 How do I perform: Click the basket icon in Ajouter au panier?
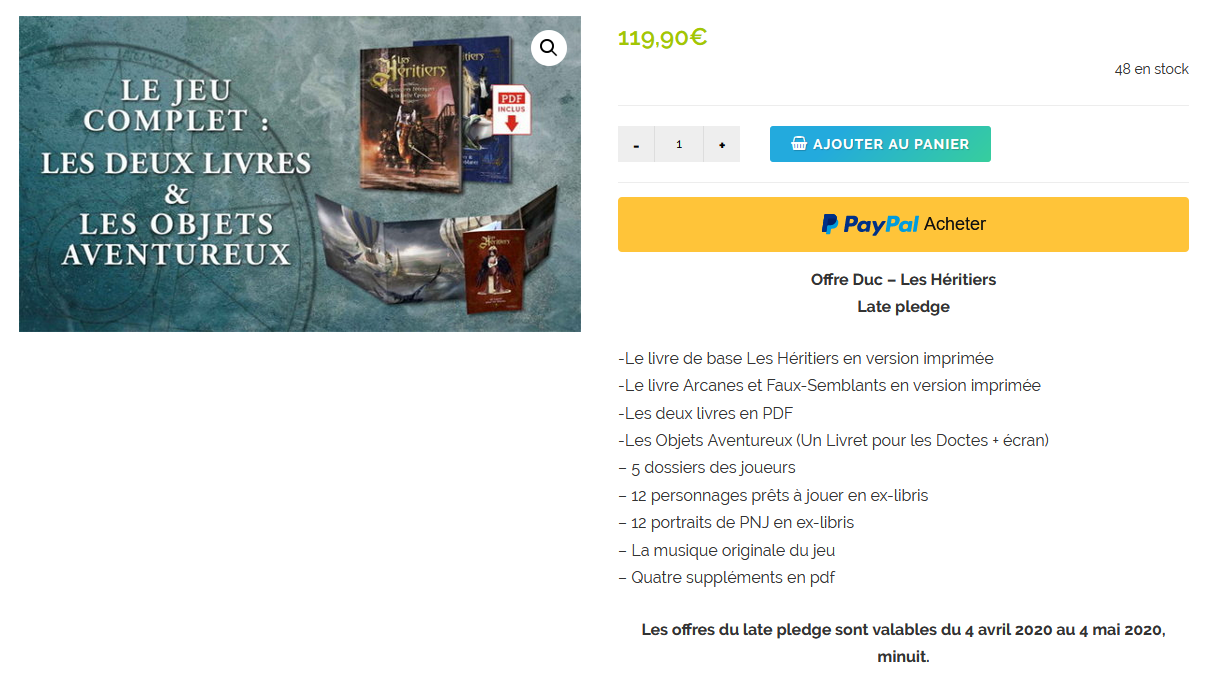(x=799, y=144)
